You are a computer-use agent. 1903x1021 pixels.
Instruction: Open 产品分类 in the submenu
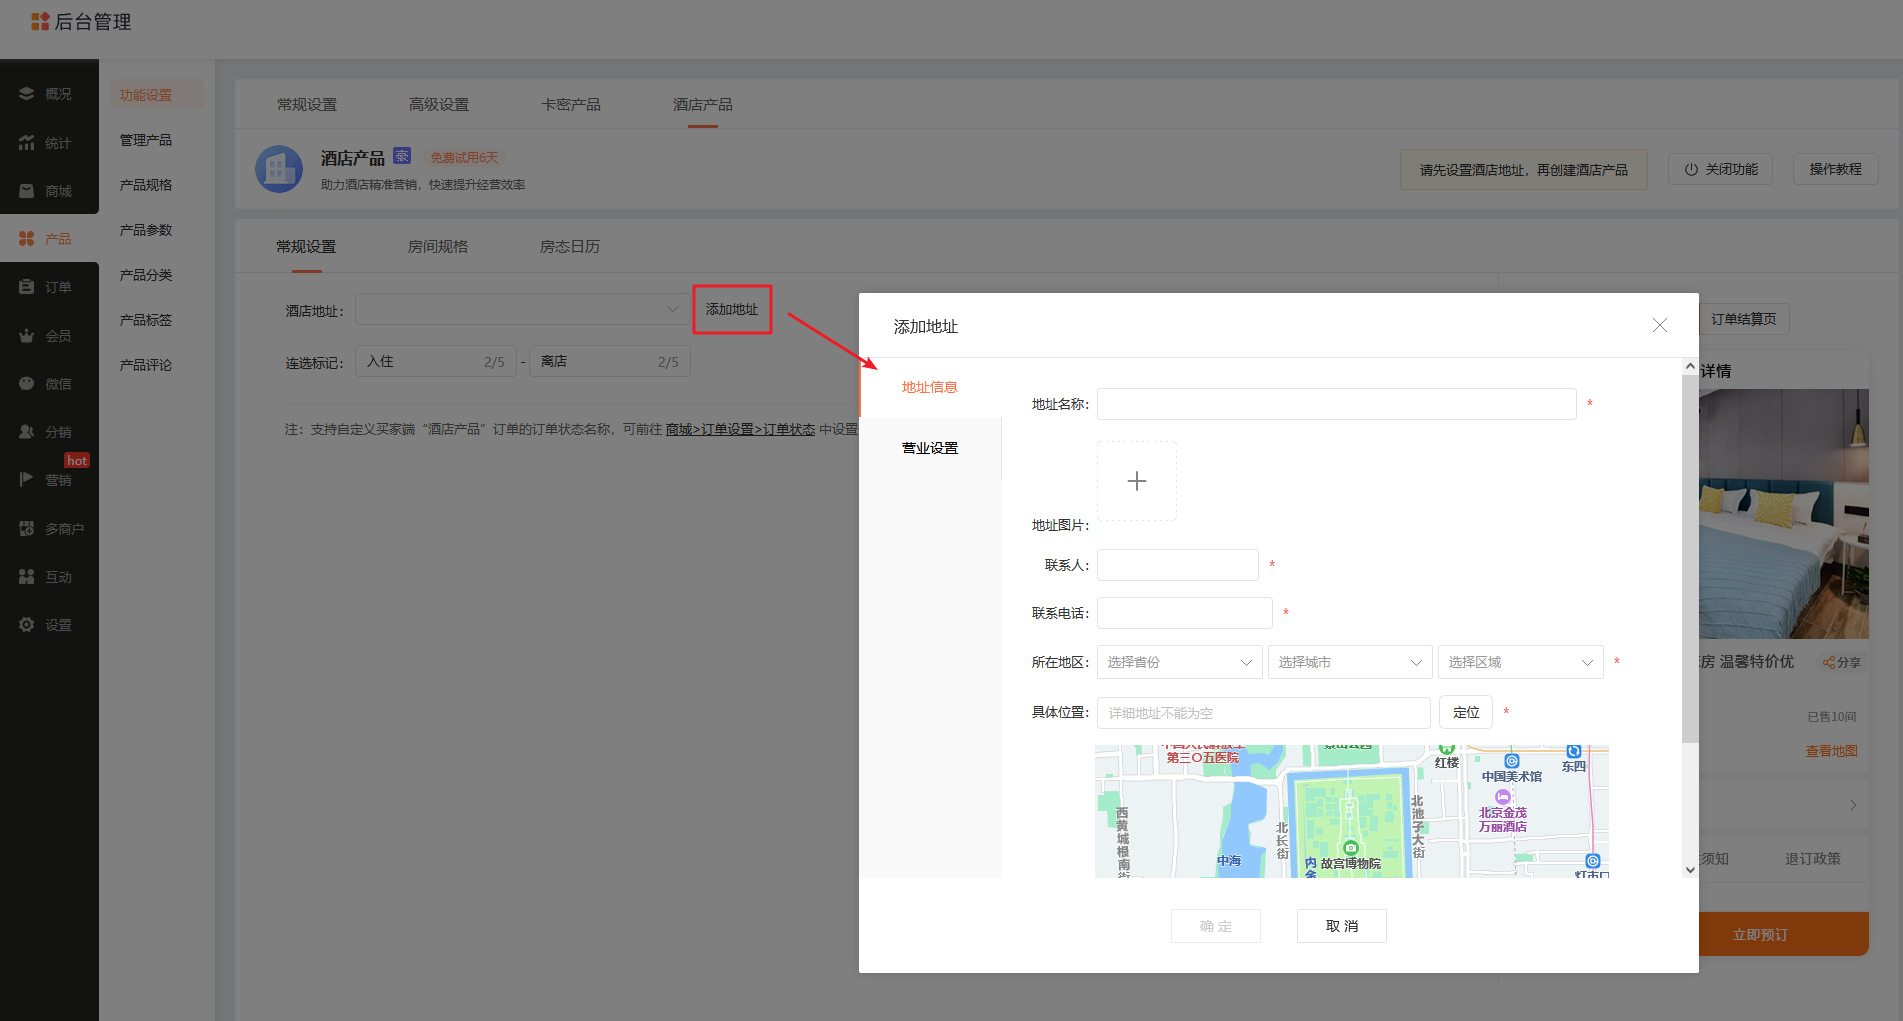146,275
